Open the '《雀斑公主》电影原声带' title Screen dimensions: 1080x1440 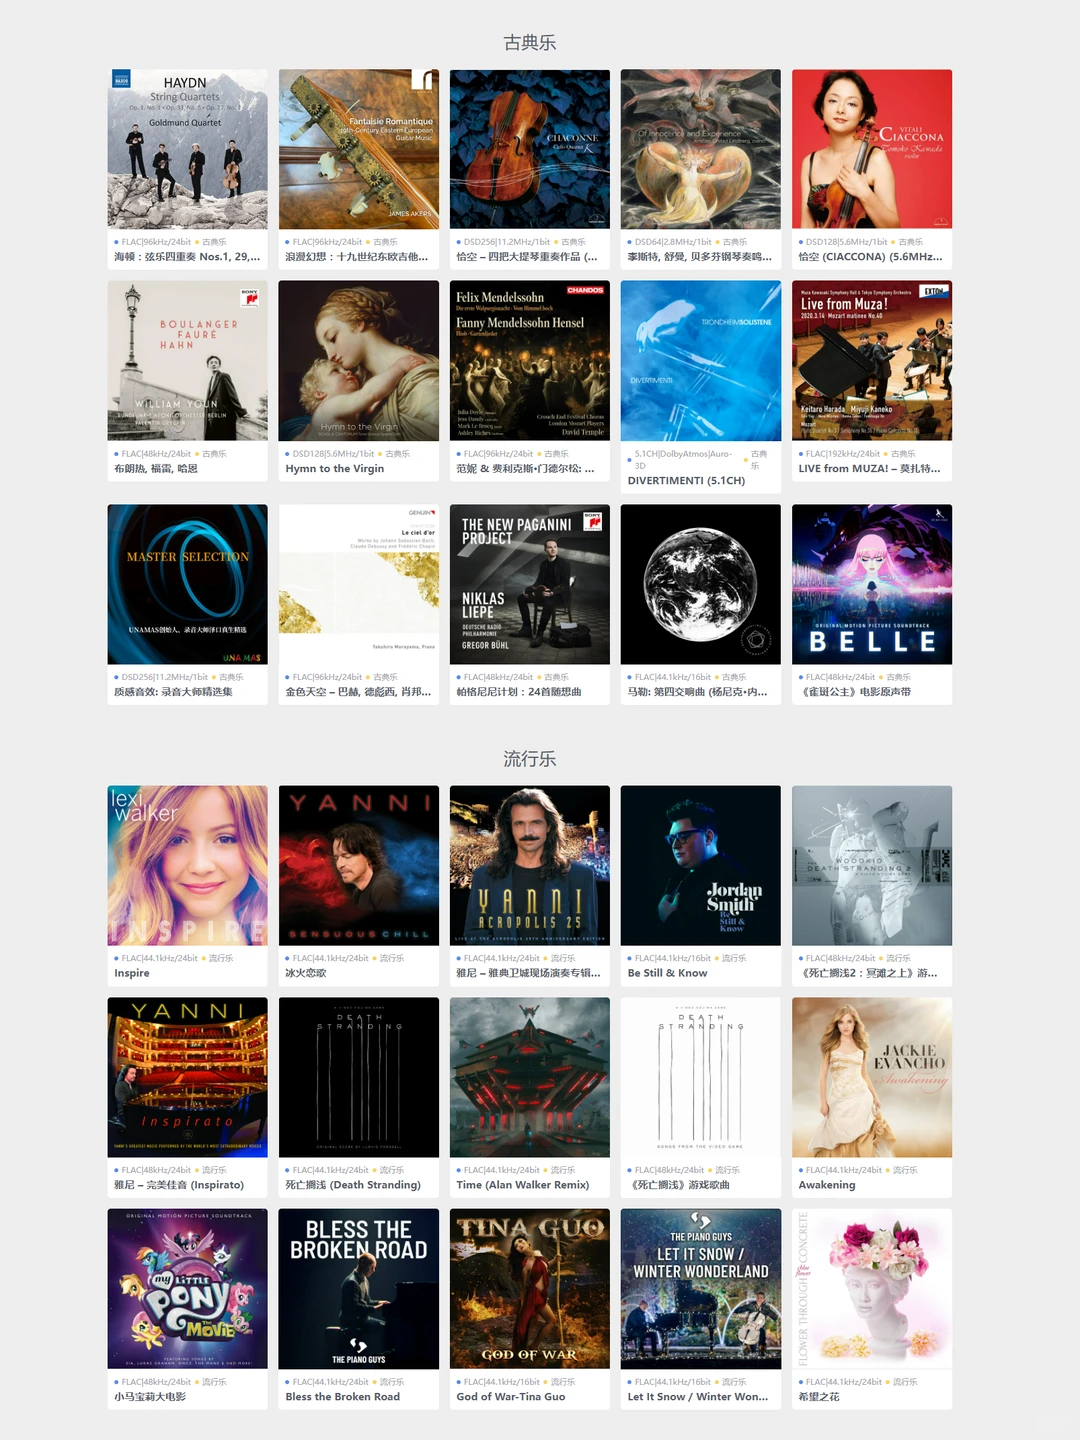point(854,692)
